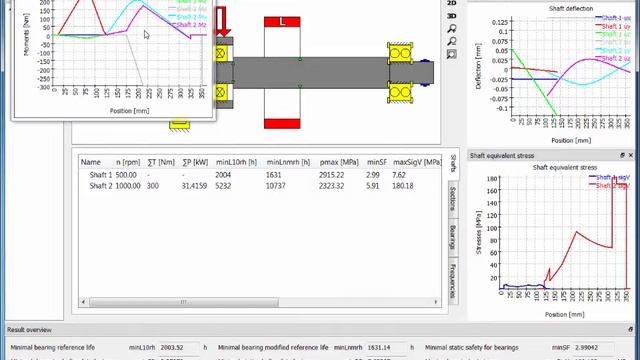Select the Shaft 2 table row
640x360 pixels.
coord(260,186)
